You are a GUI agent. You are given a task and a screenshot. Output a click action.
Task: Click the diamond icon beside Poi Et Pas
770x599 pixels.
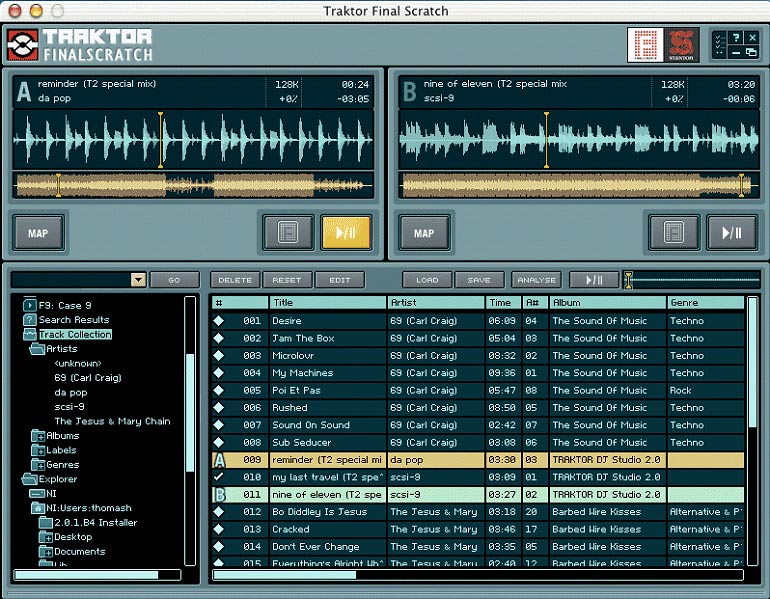219,390
